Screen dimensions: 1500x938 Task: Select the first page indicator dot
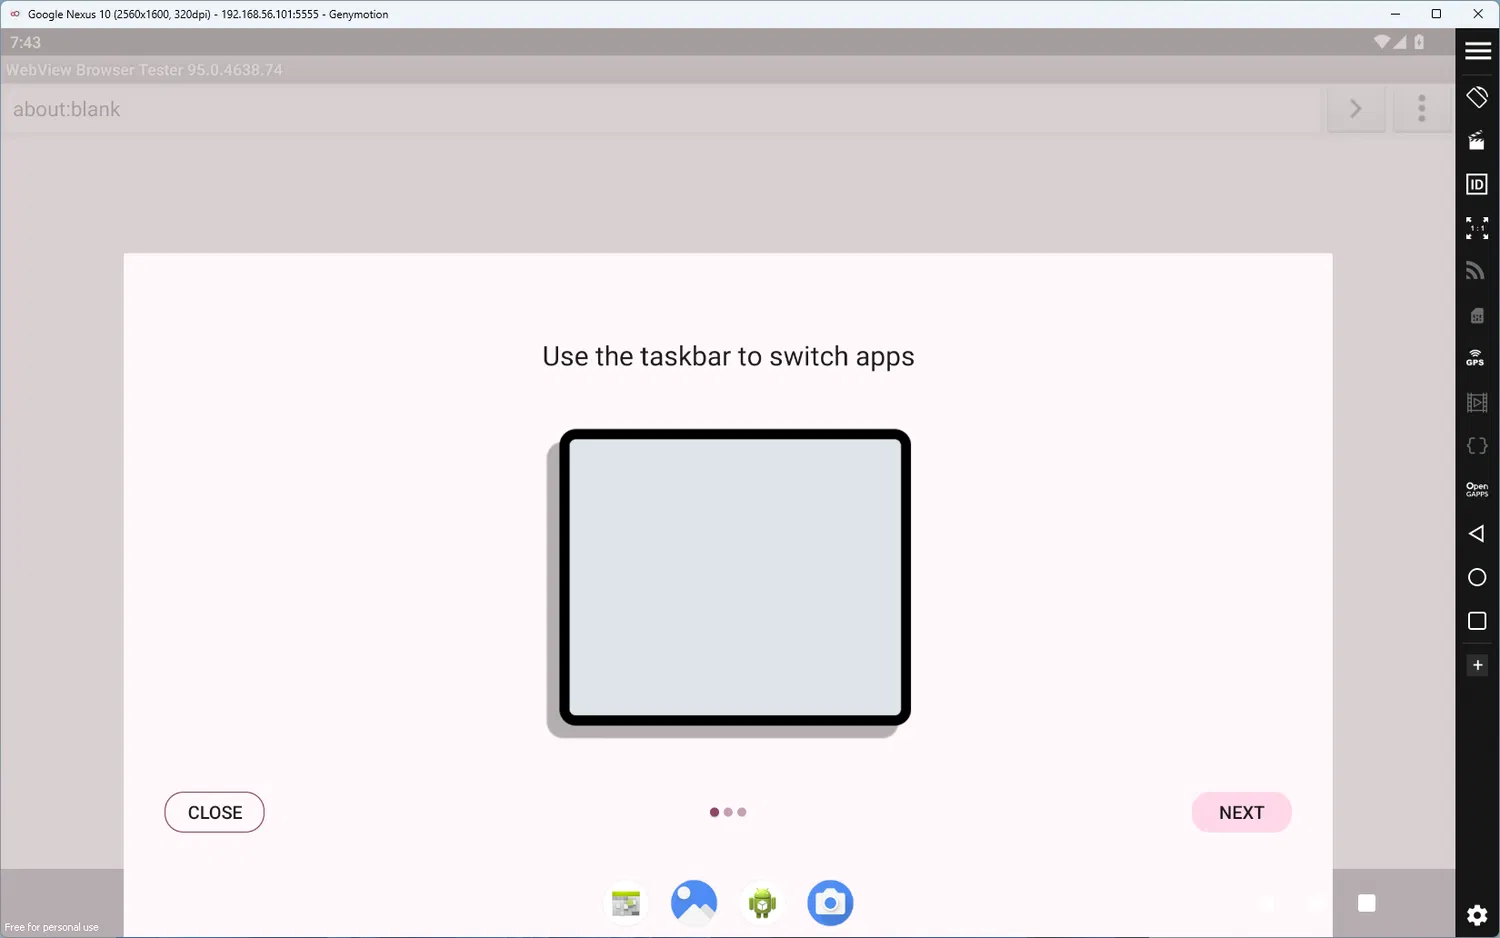[714, 812]
